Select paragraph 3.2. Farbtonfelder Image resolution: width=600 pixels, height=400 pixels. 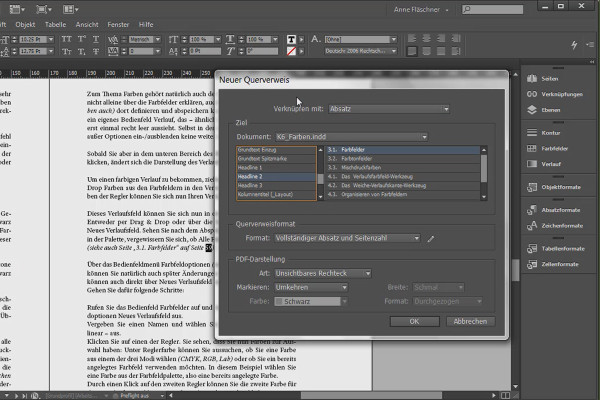[403, 158]
